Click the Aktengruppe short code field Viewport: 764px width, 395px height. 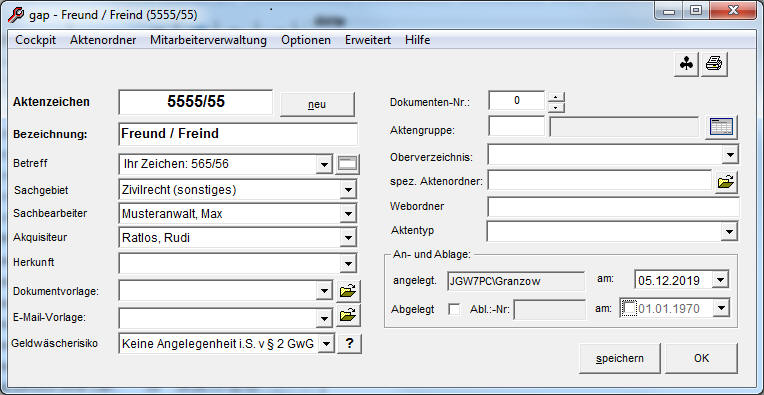[x=516, y=127]
